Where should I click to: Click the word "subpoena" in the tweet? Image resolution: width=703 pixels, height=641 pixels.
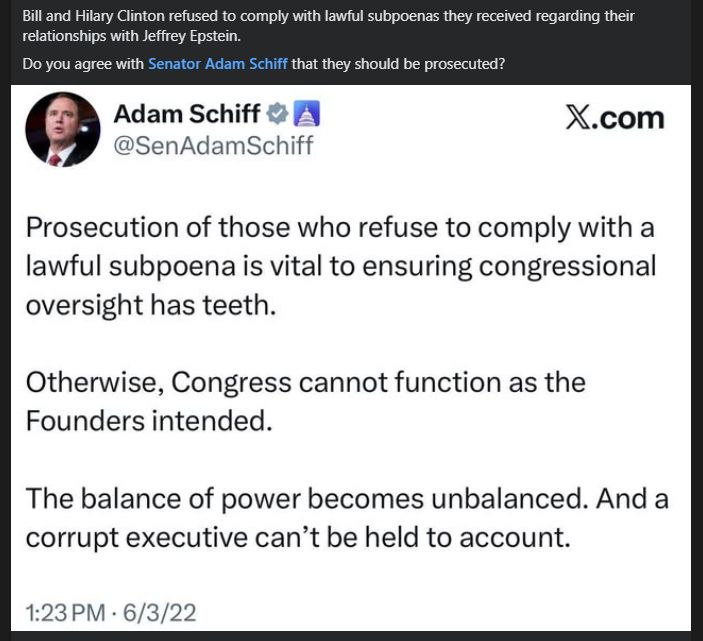click(x=172, y=266)
